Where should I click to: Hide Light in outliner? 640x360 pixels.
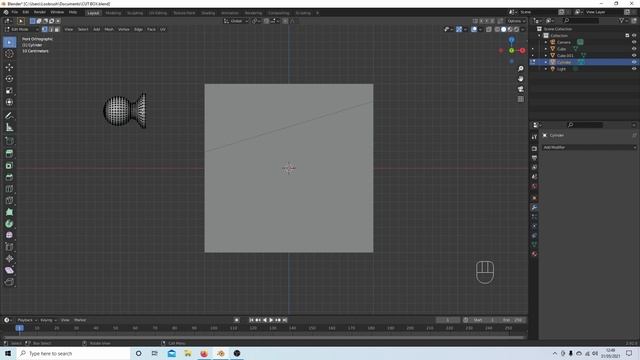(x=634, y=69)
